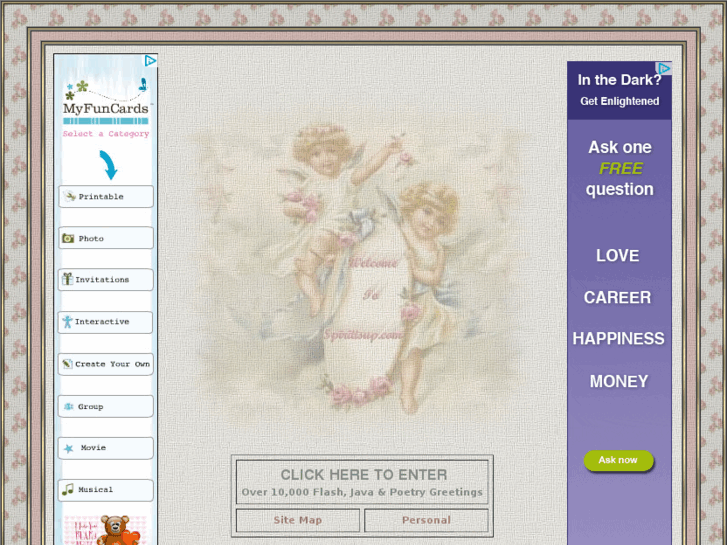The width and height of the screenshot is (727, 545).
Task: Click the AdChoices icon on MyFunCards ad
Action: pos(150,61)
